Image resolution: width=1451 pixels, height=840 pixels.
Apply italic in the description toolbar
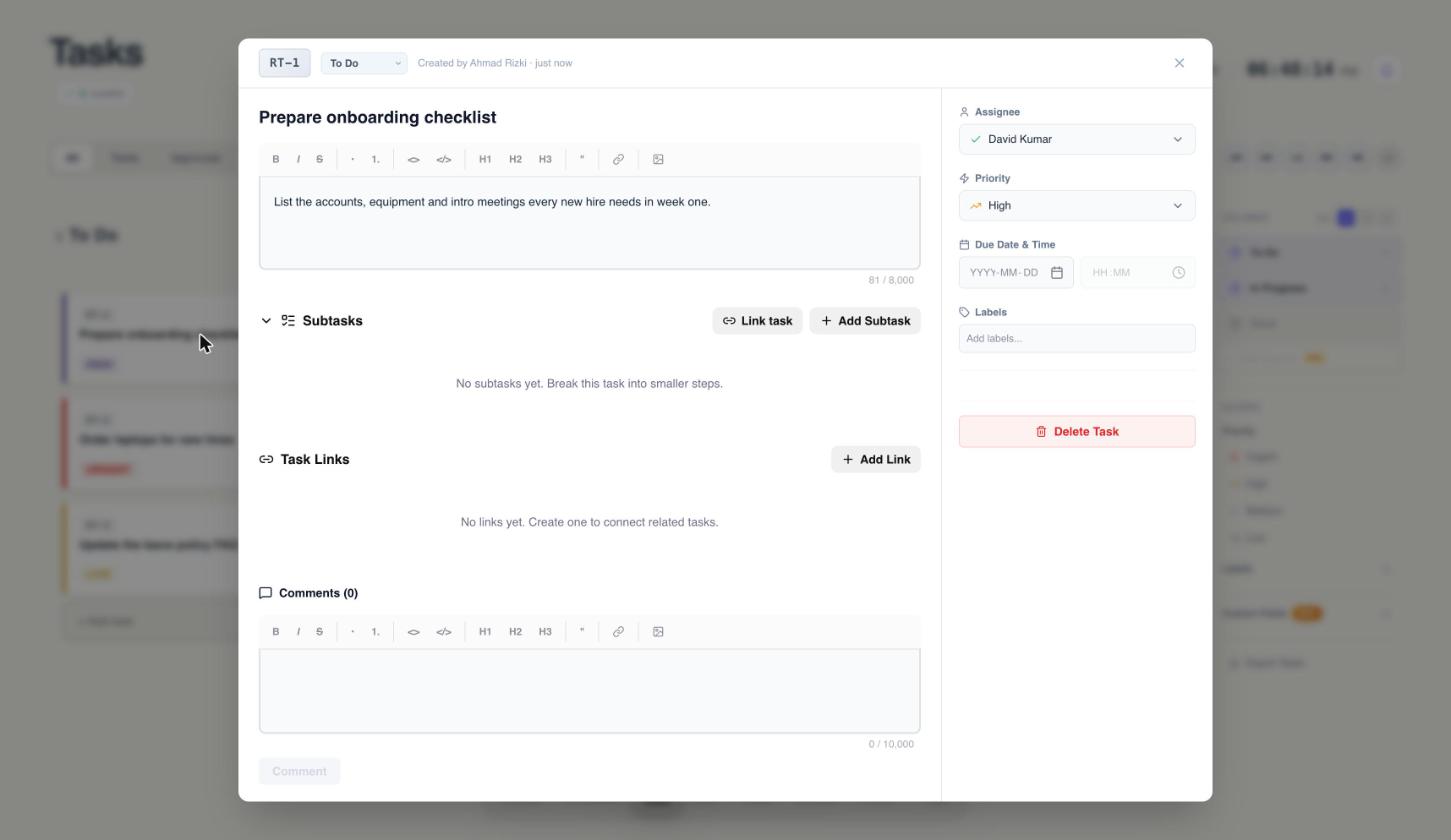coord(298,159)
